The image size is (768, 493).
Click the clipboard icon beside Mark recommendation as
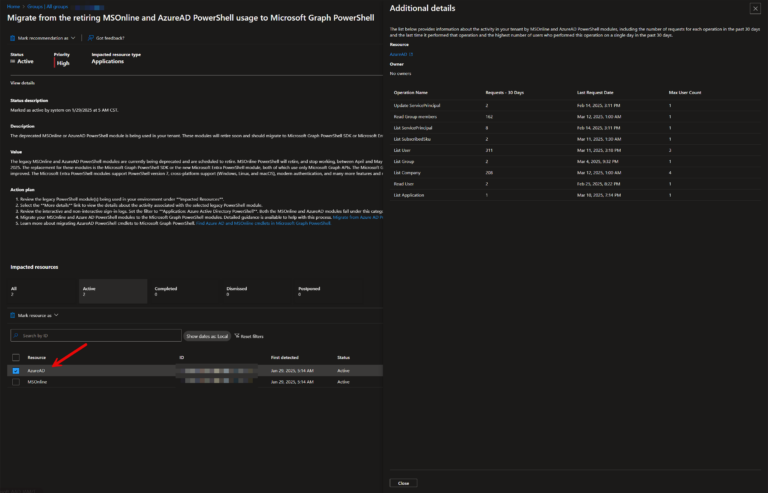click(x=13, y=38)
